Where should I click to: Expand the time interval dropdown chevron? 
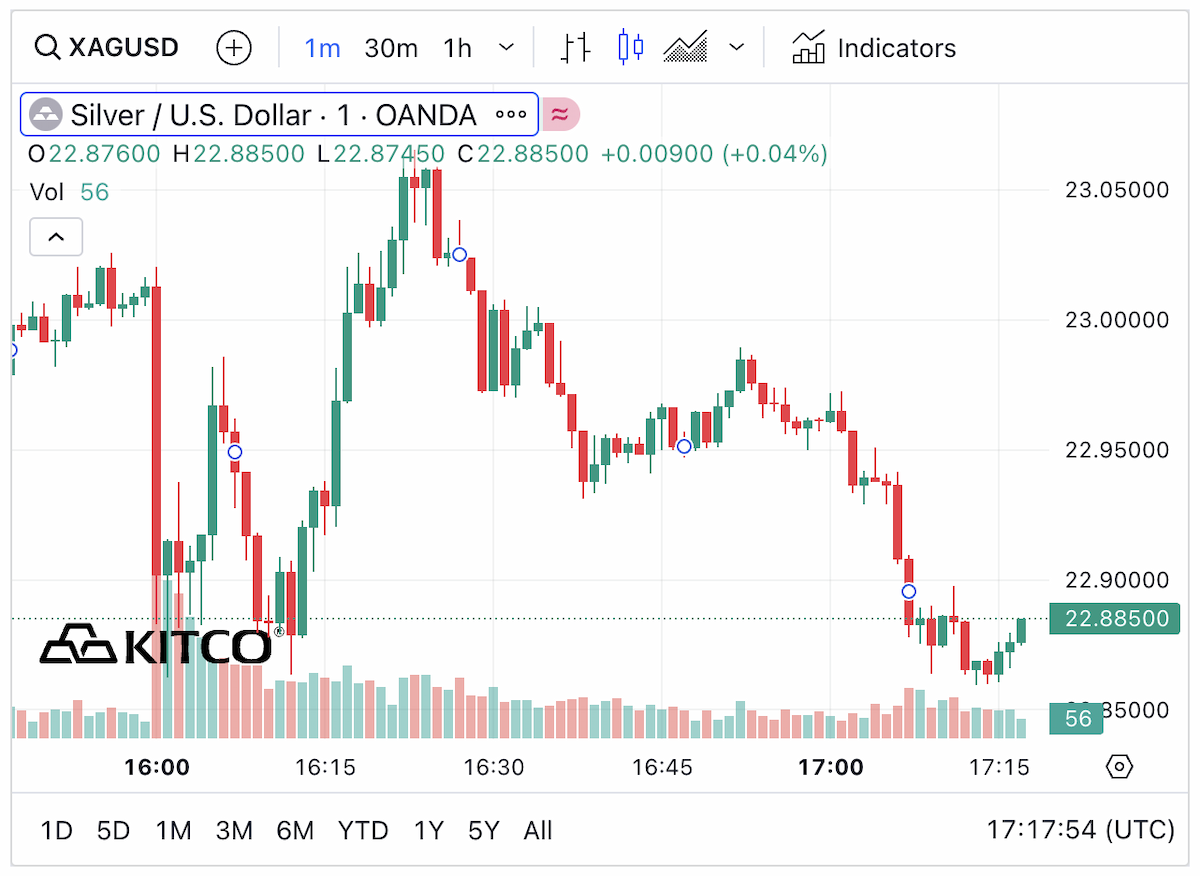tap(507, 47)
